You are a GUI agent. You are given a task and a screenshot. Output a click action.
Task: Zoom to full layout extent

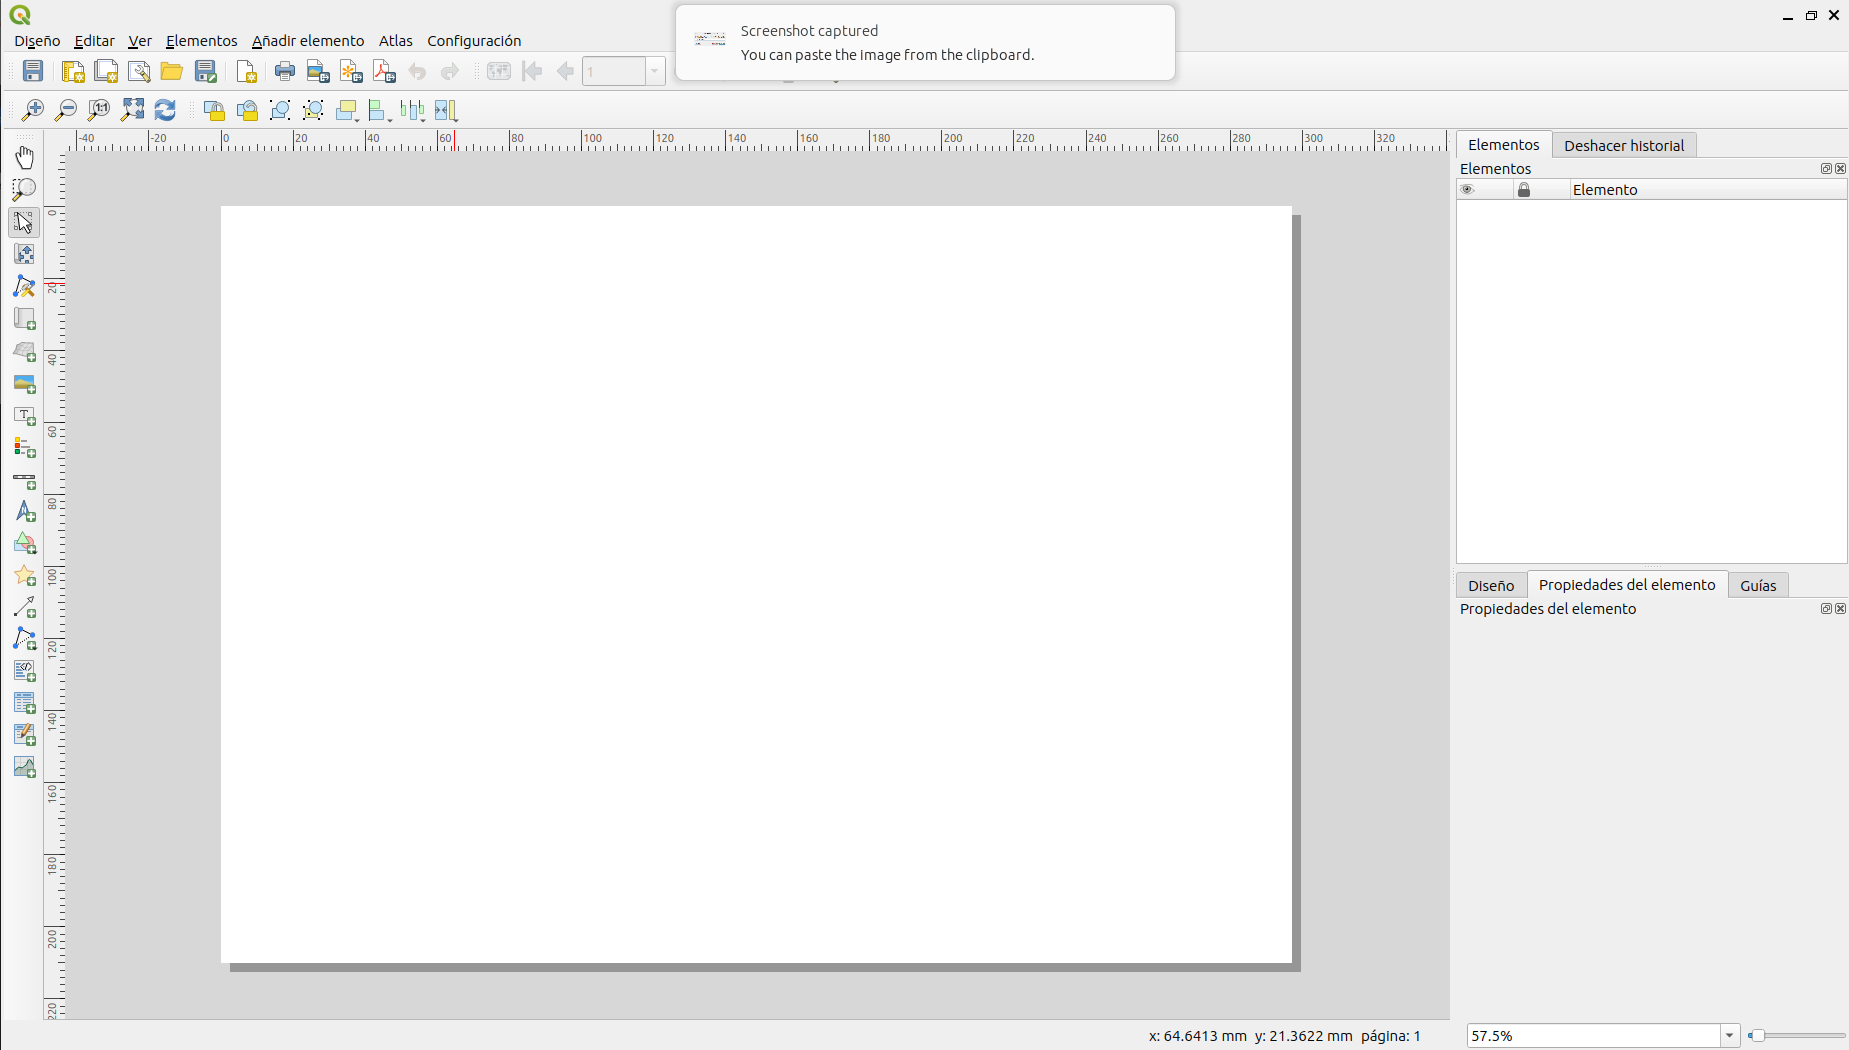(132, 110)
